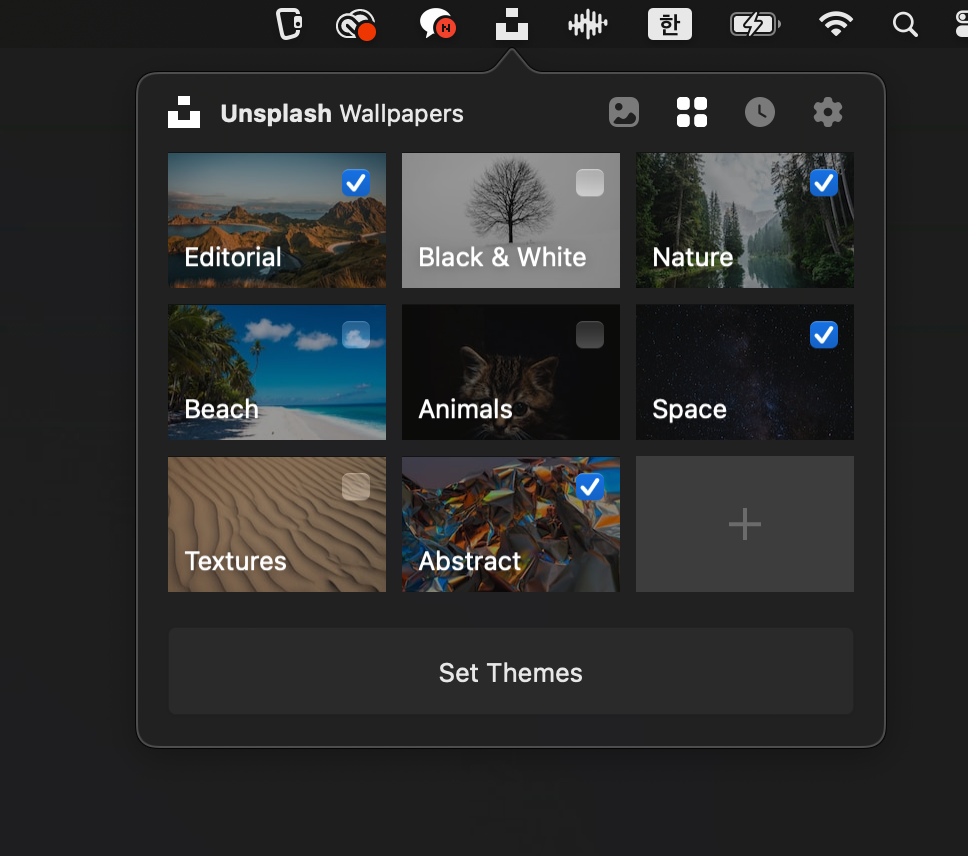Screen dimensions: 968x856
Task: Open the current wallpaper photo view icon
Action: 624,112
